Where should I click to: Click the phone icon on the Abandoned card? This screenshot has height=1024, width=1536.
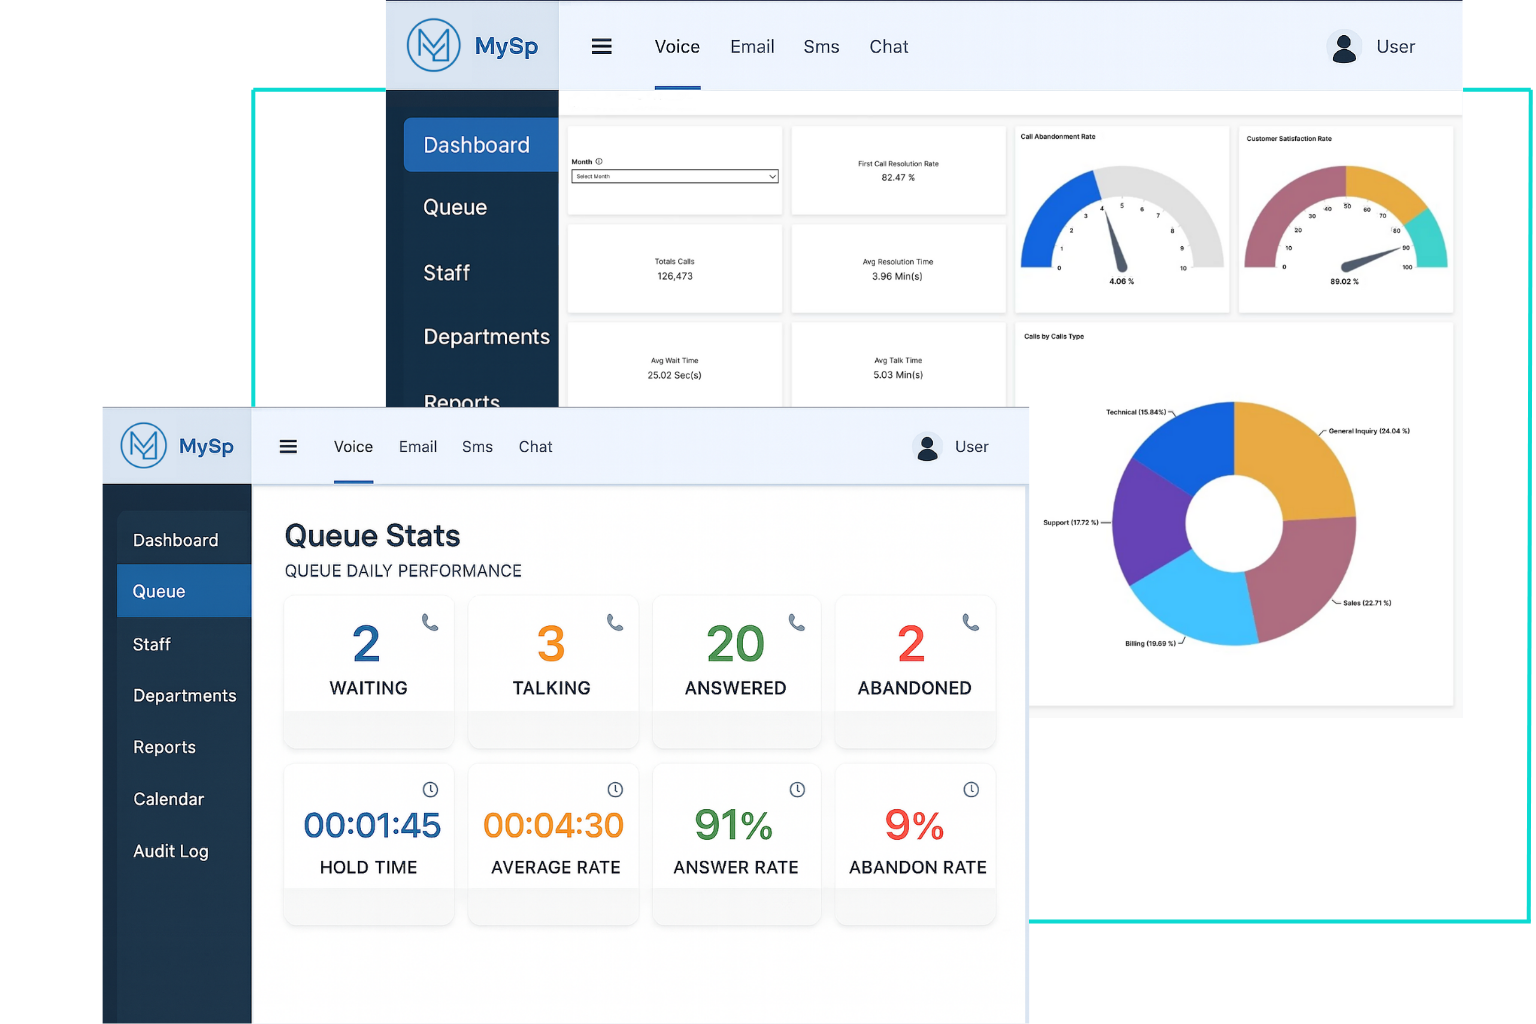970,622
